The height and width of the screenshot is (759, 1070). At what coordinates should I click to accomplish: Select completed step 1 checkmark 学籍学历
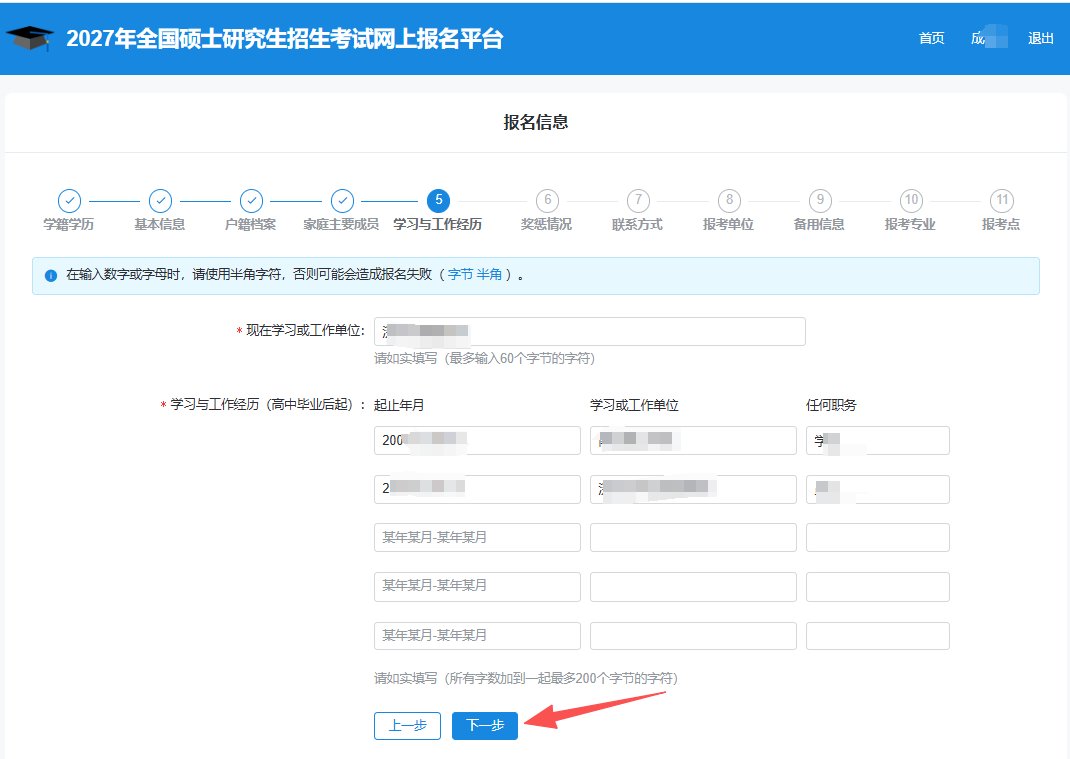pos(70,201)
